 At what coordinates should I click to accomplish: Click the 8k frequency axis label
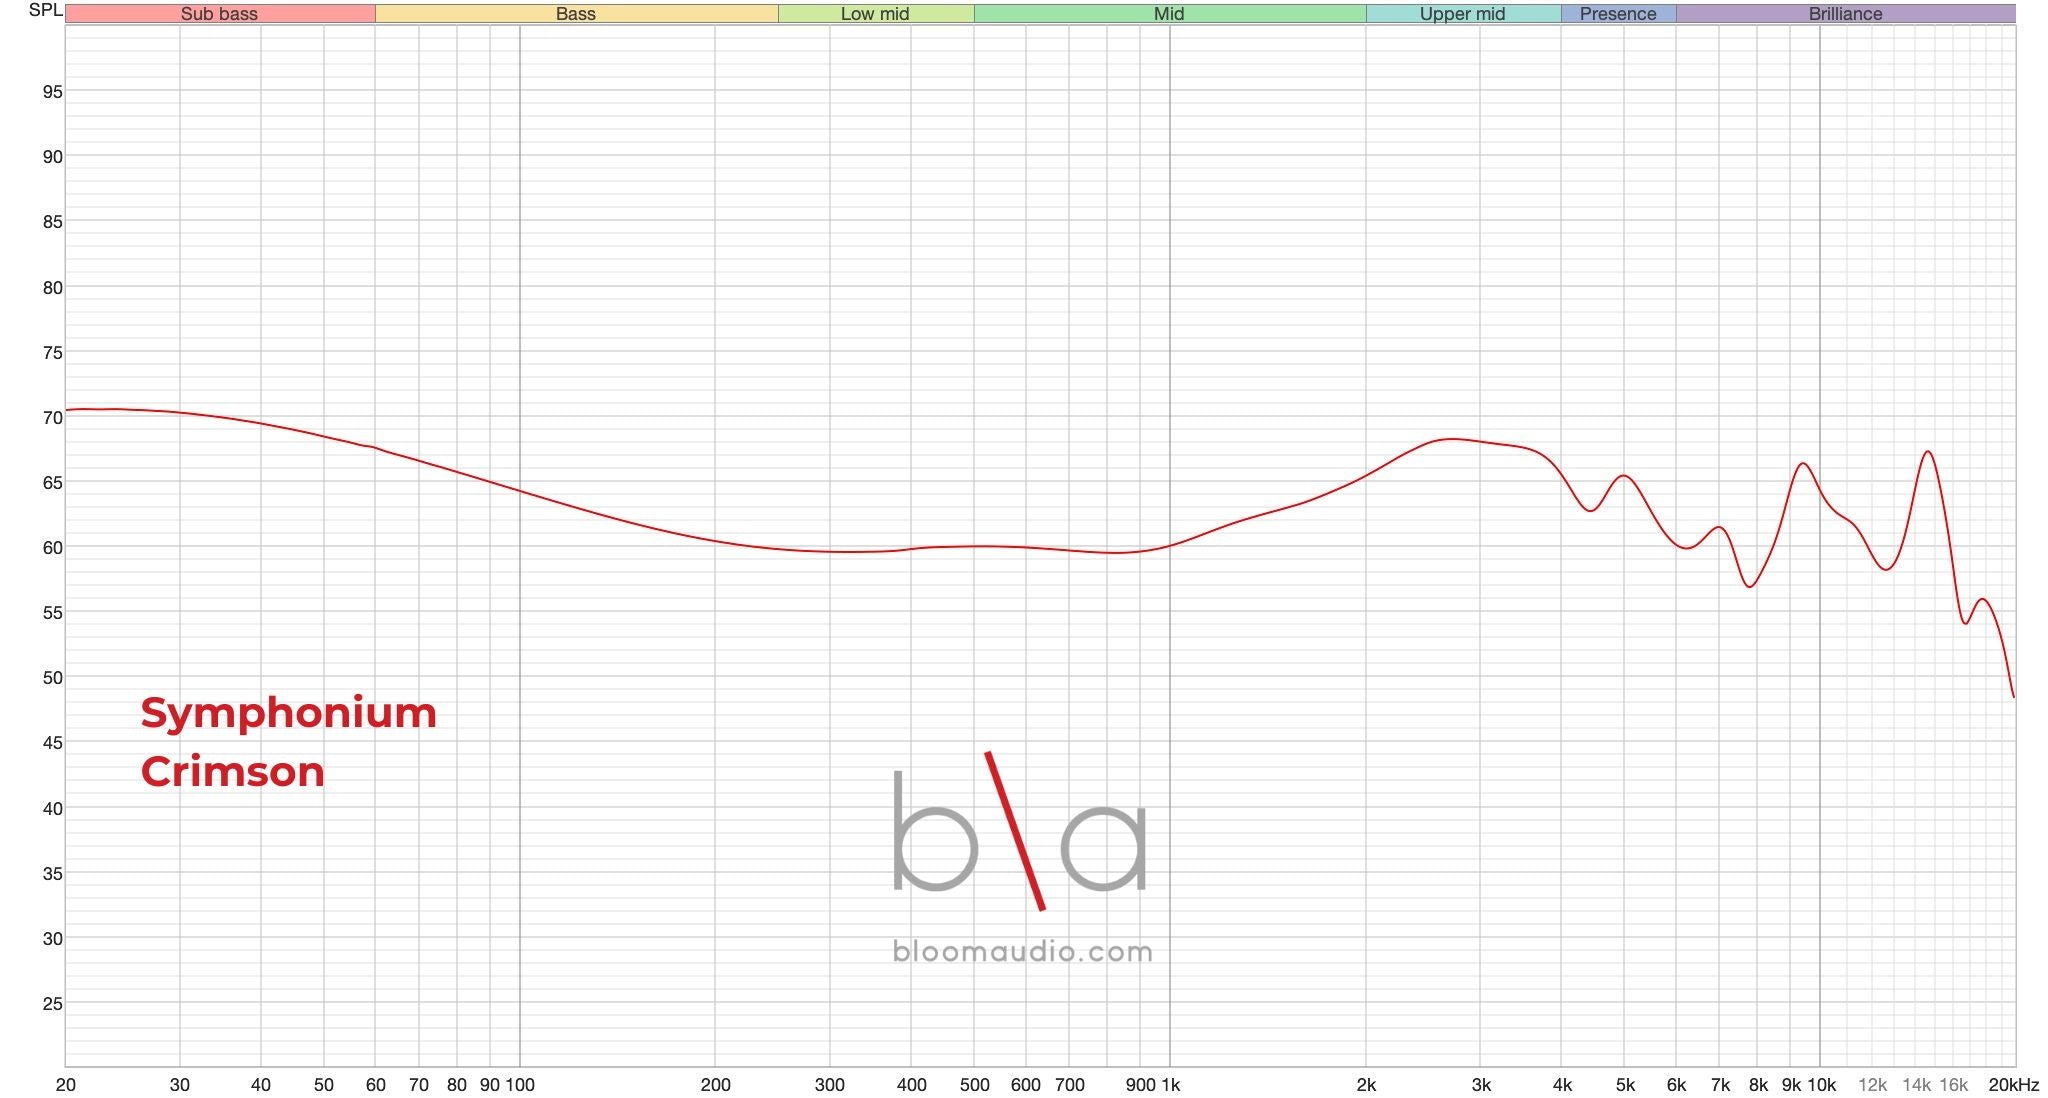(x=1758, y=1085)
